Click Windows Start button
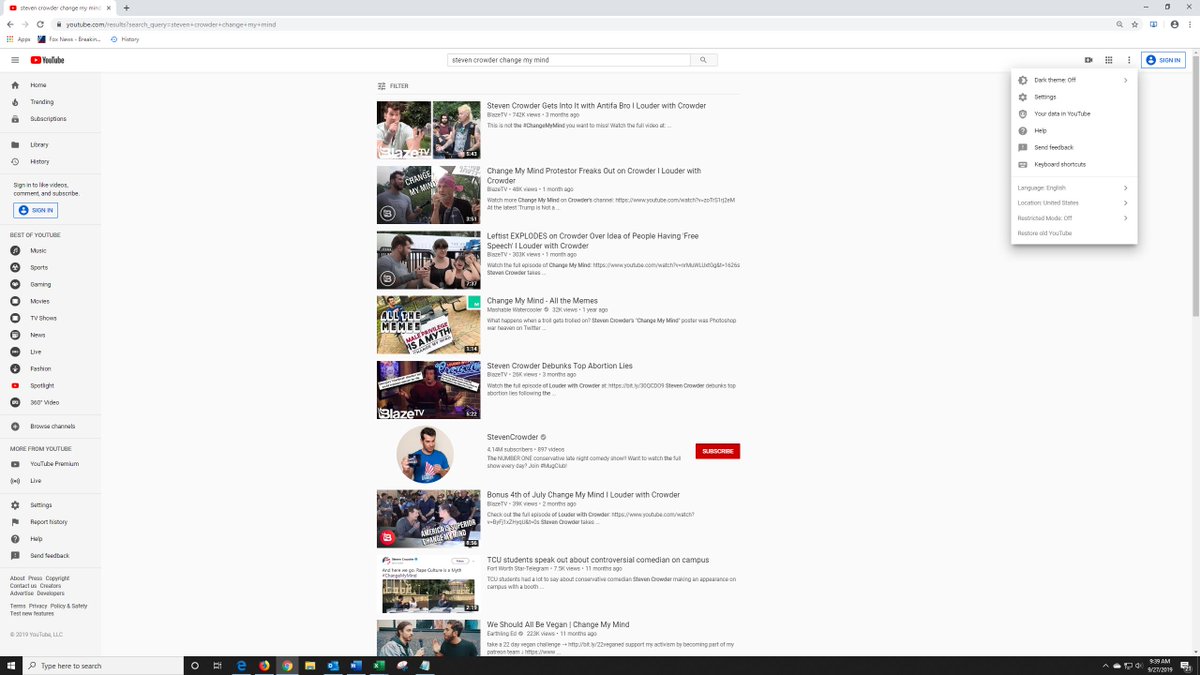The height and width of the screenshot is (675, 1200). 10,665
